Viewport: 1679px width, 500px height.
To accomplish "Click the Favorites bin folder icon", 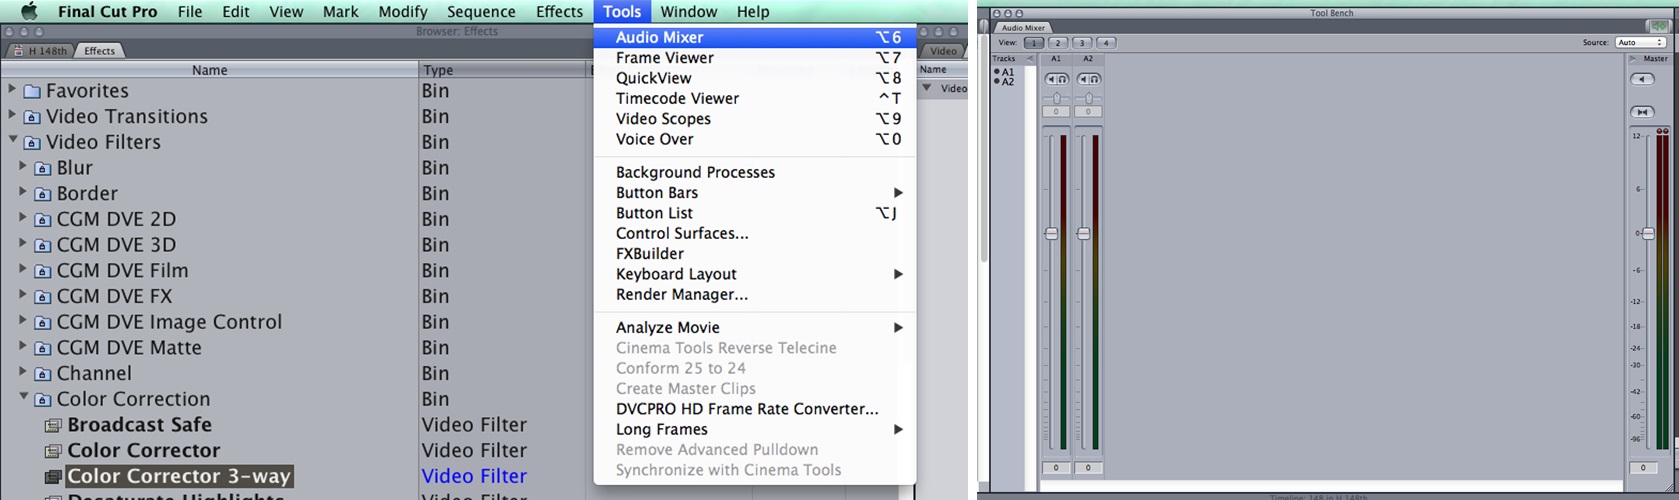I will [31, 91].
